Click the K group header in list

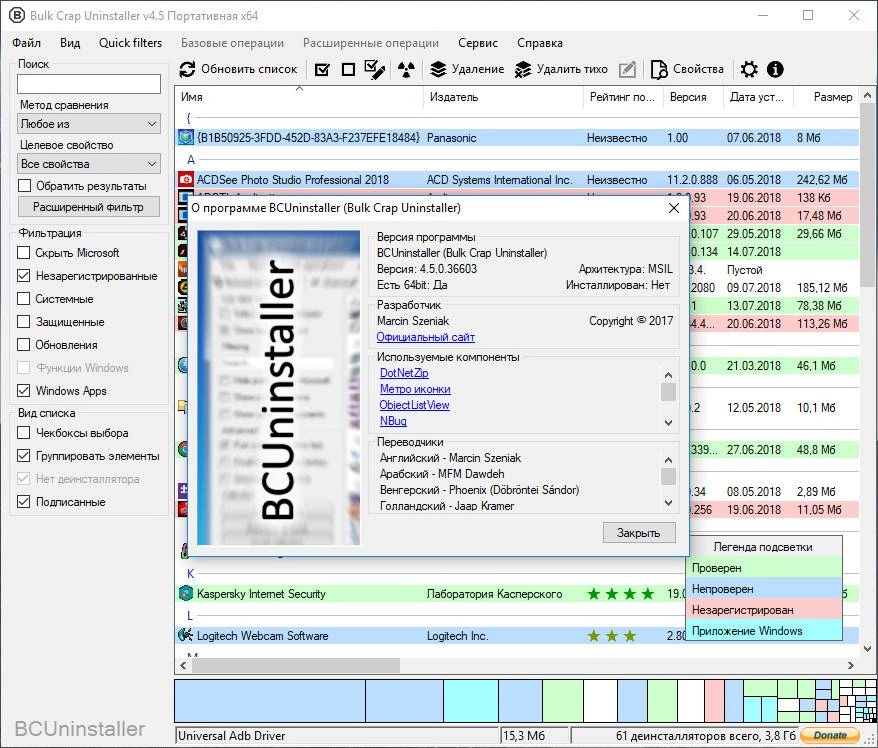coord(191,574)
